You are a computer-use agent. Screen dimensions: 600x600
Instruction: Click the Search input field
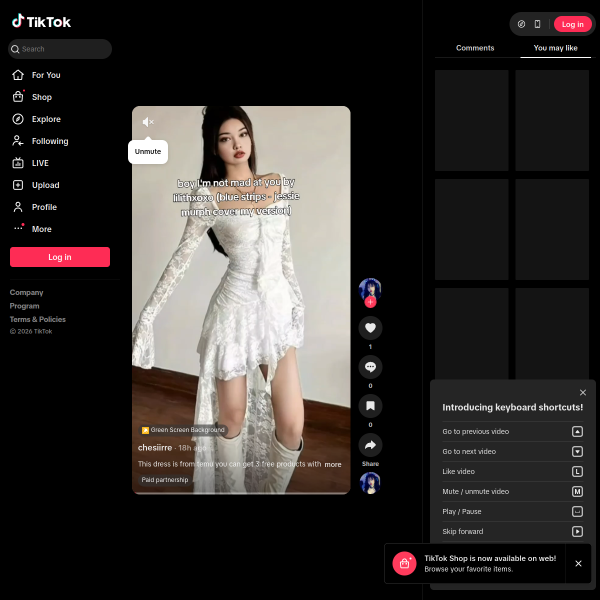60,49
